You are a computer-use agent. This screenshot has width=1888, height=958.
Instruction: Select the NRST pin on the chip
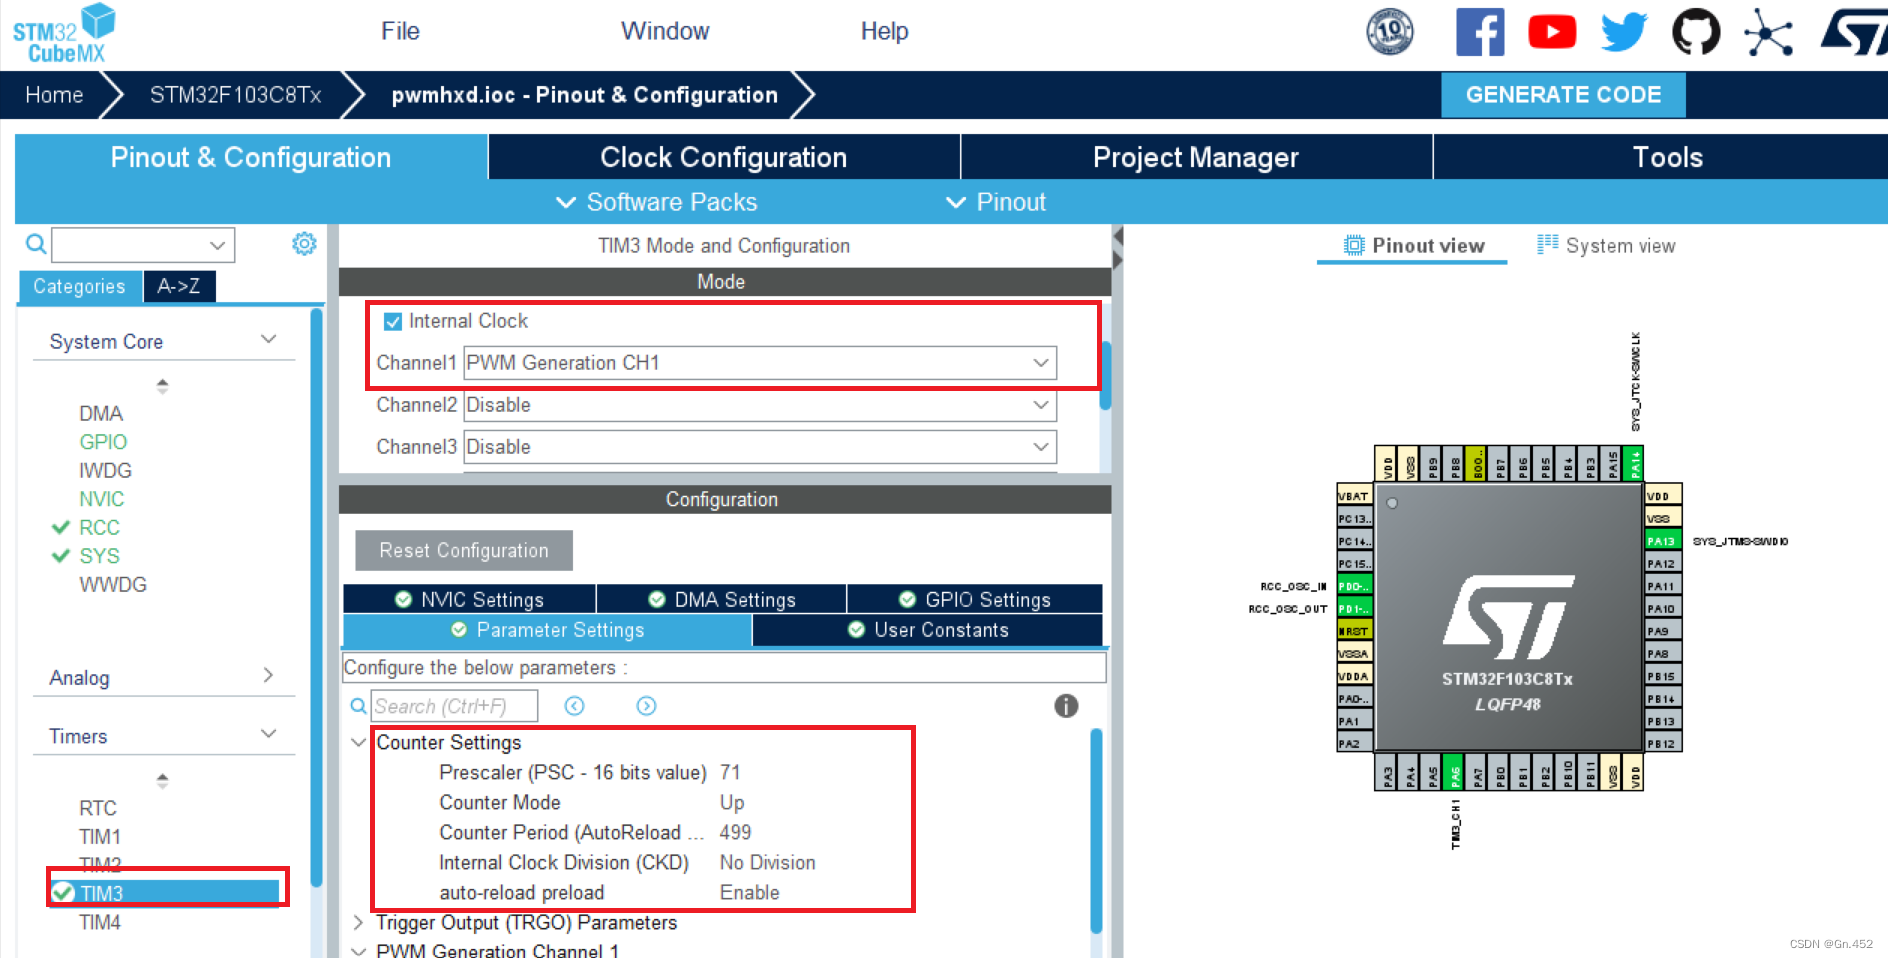click(x=1354, y=631)
